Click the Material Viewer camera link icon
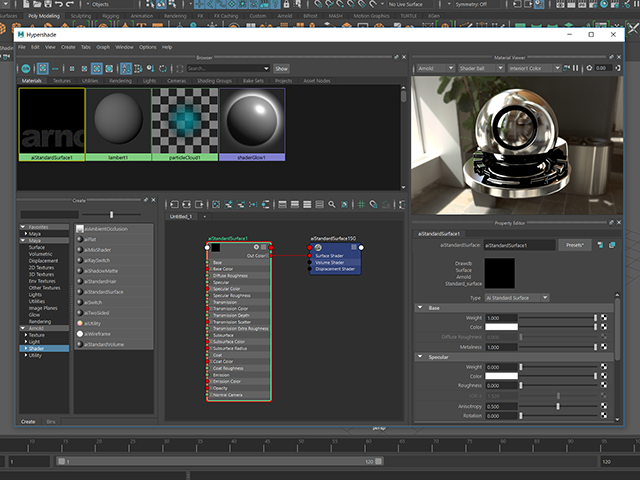The height and width of the screenshot is (480, 640). 566,68
